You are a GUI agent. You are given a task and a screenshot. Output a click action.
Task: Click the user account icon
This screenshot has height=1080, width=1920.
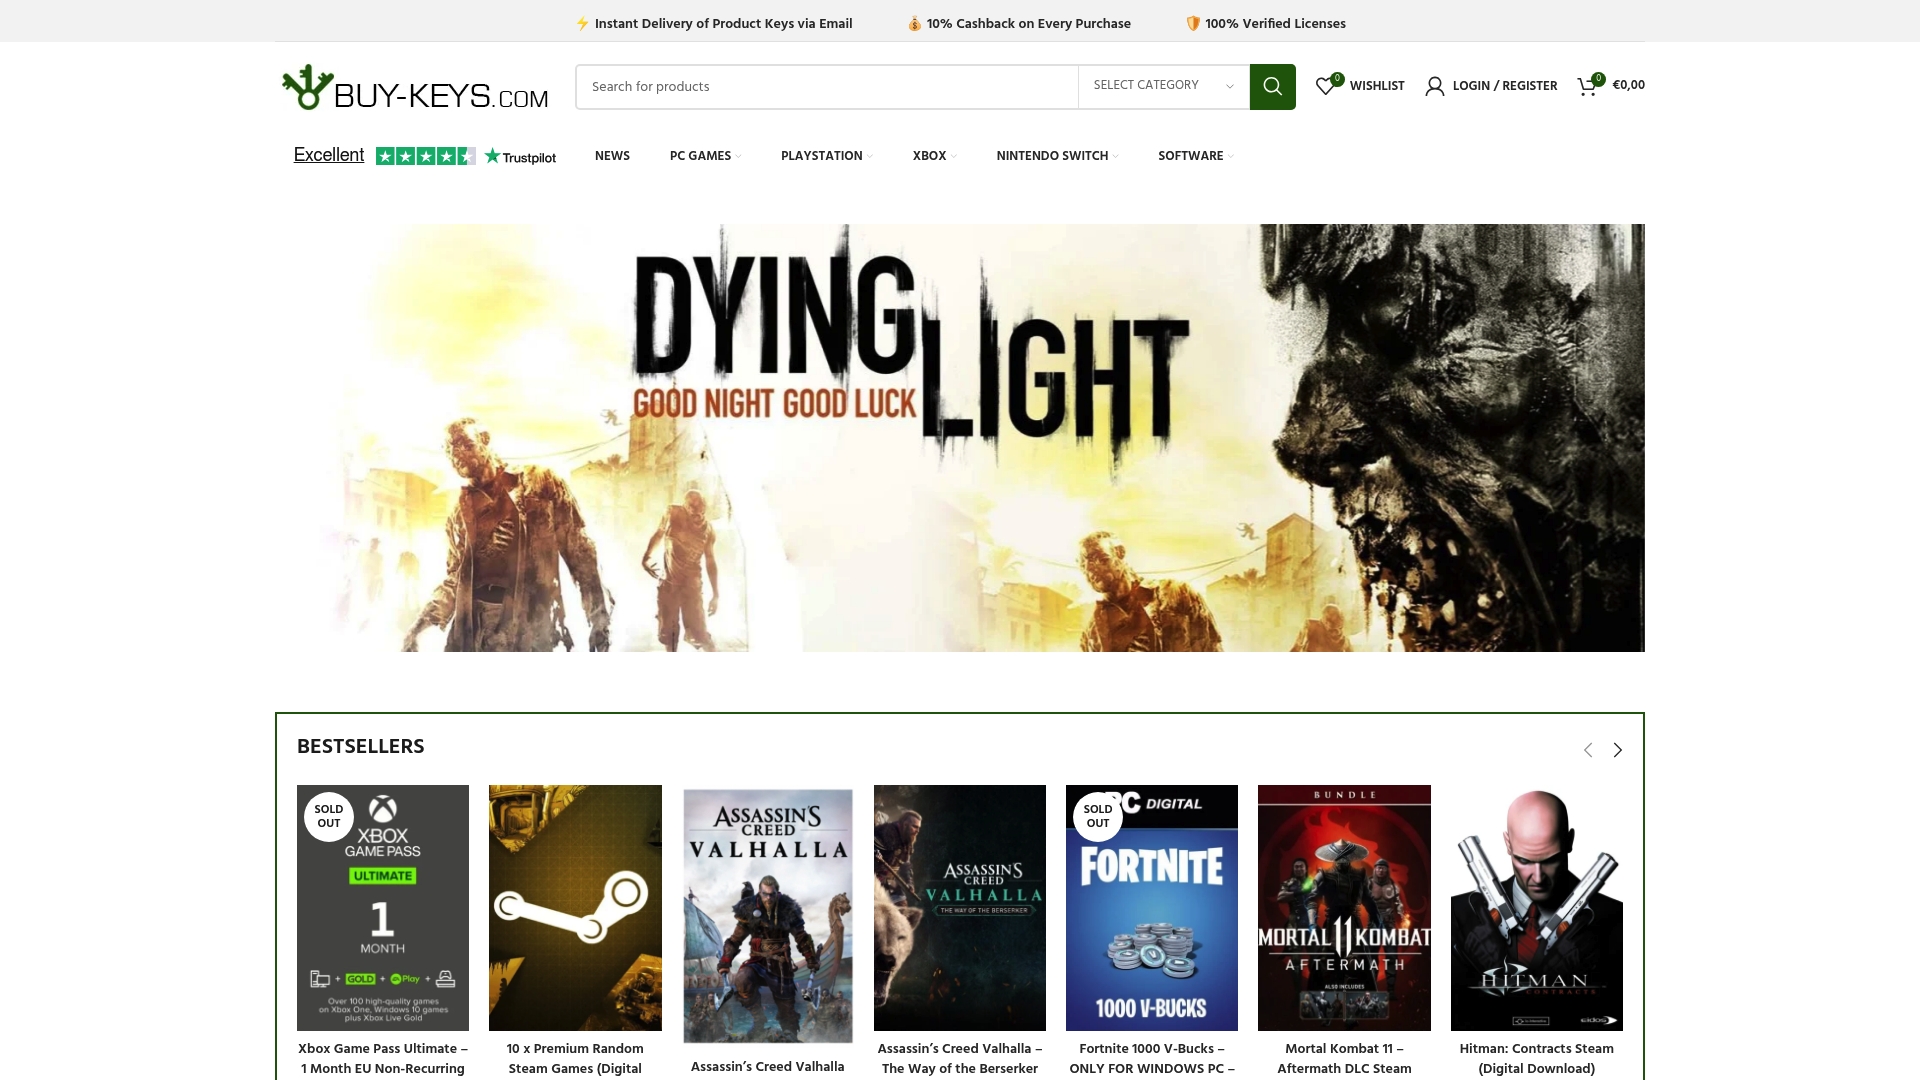pyautogui.click(x=1434, y=87)
